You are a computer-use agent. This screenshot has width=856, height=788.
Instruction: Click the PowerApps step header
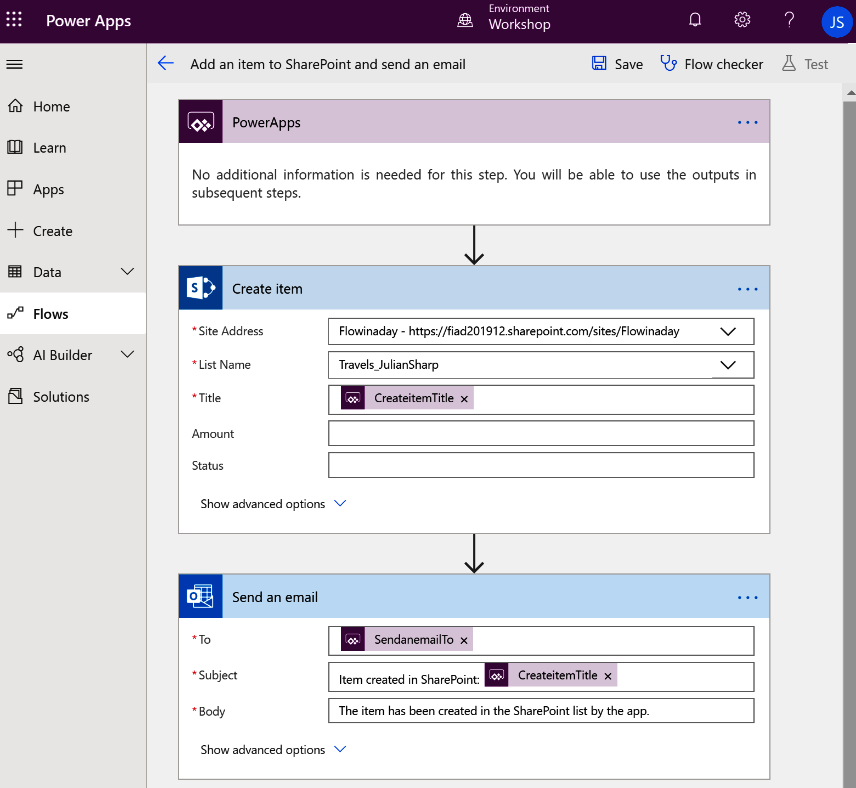click(474, 122)
